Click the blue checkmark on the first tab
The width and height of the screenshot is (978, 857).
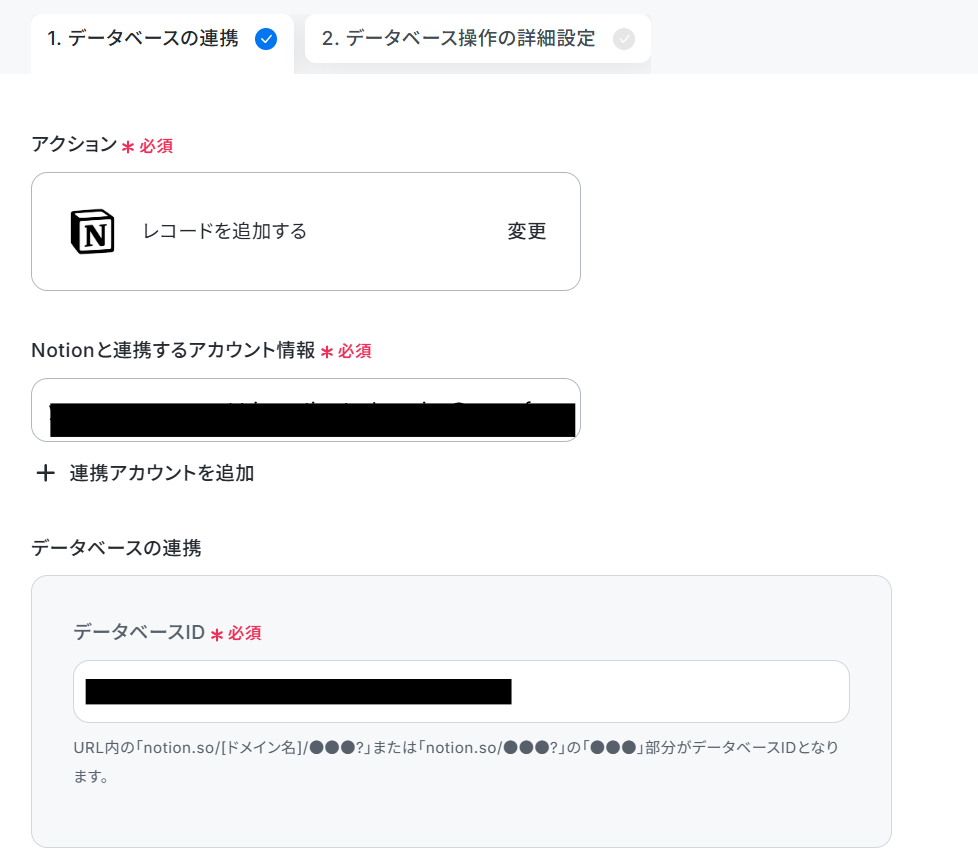(x=266, y=39)
